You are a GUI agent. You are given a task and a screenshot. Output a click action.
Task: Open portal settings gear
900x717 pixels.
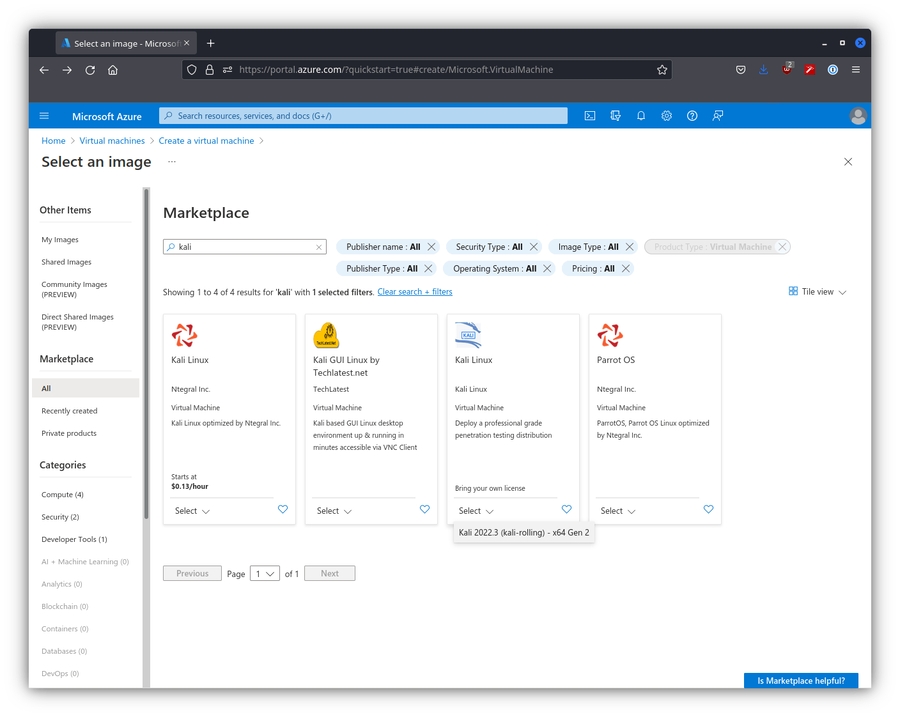(x=667, y=116)
